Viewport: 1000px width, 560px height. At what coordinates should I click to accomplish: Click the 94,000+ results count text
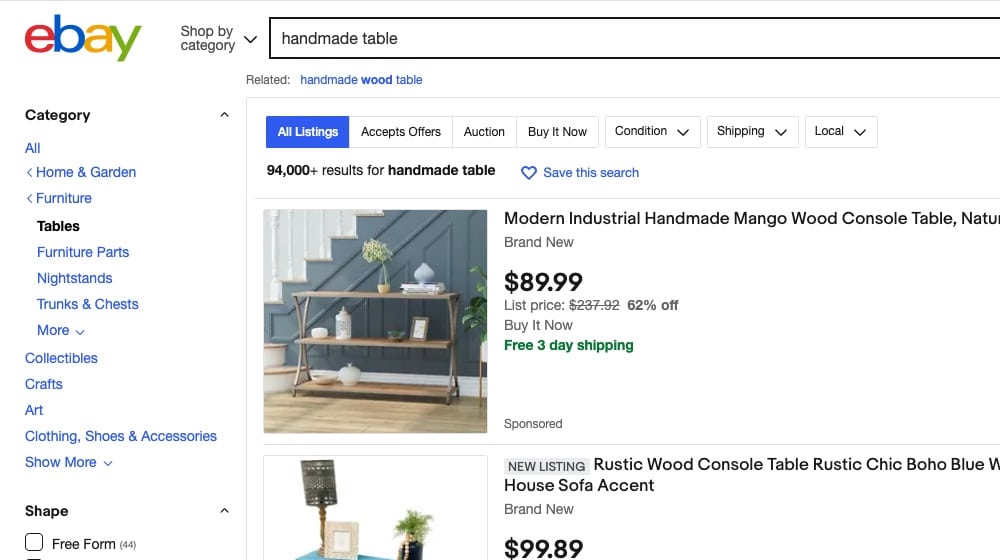381,171
